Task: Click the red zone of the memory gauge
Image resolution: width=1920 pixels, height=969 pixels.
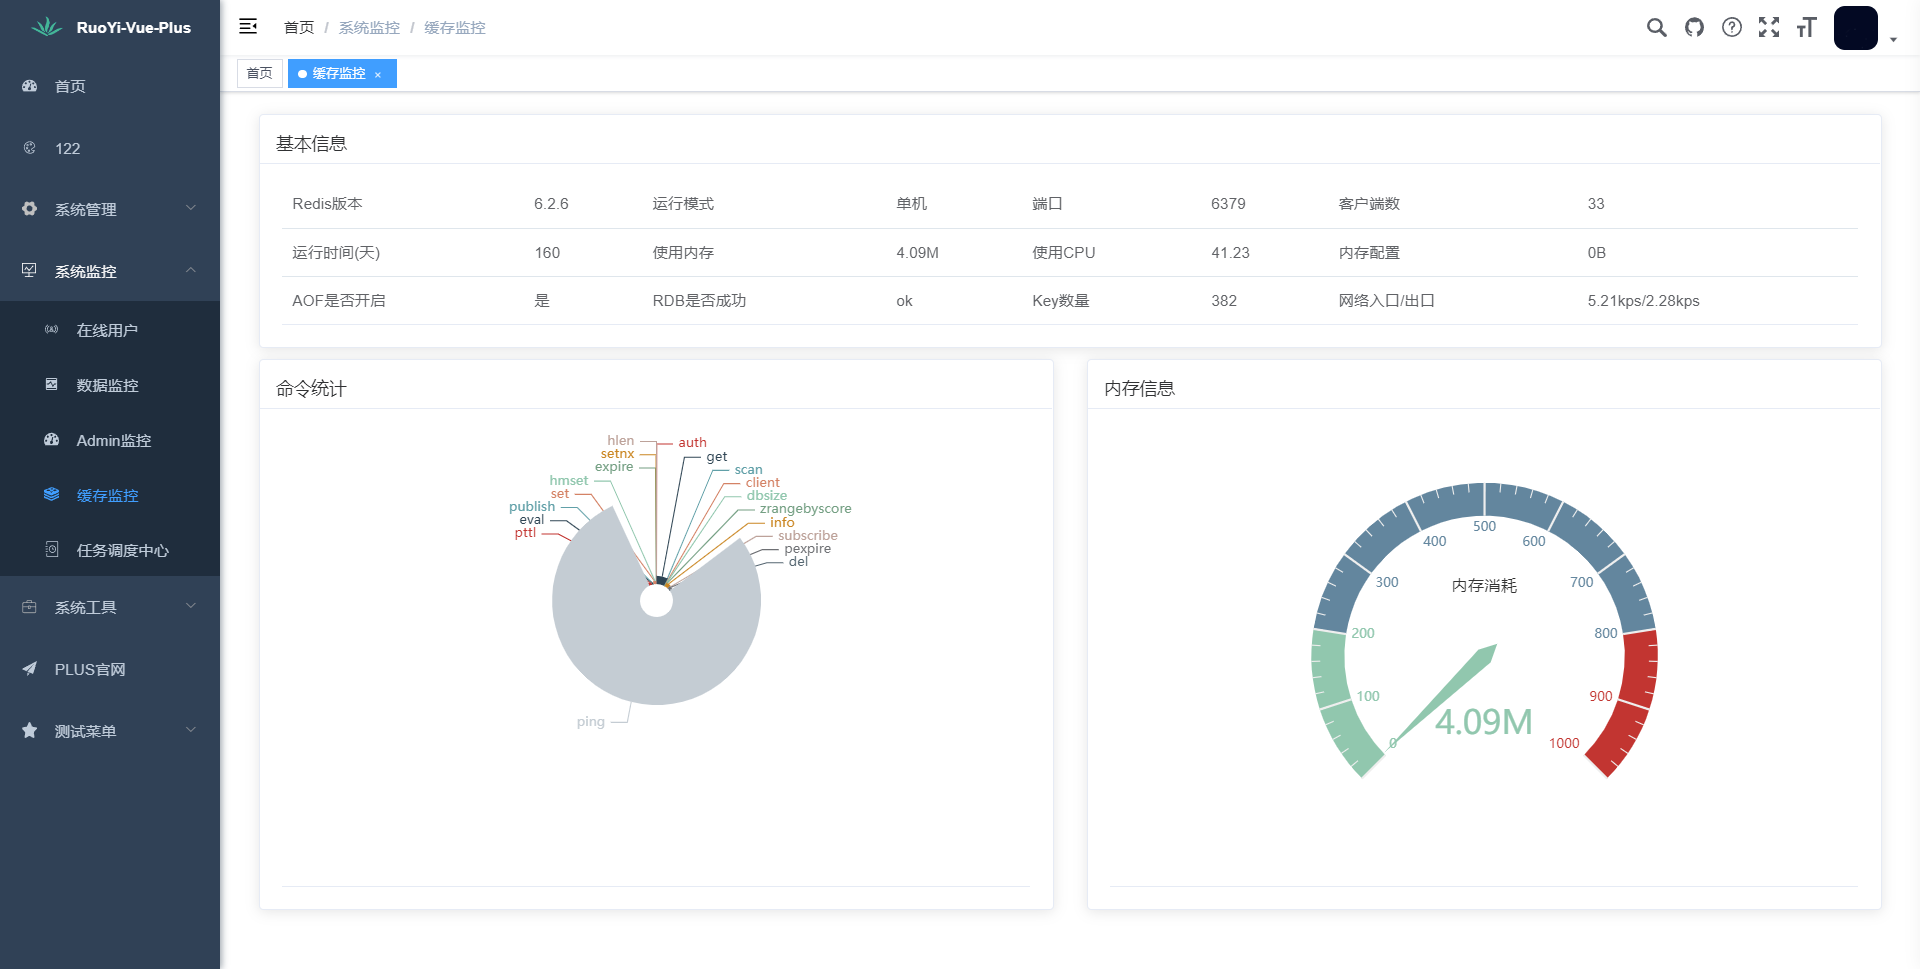Action: [x=1637, y=680]
